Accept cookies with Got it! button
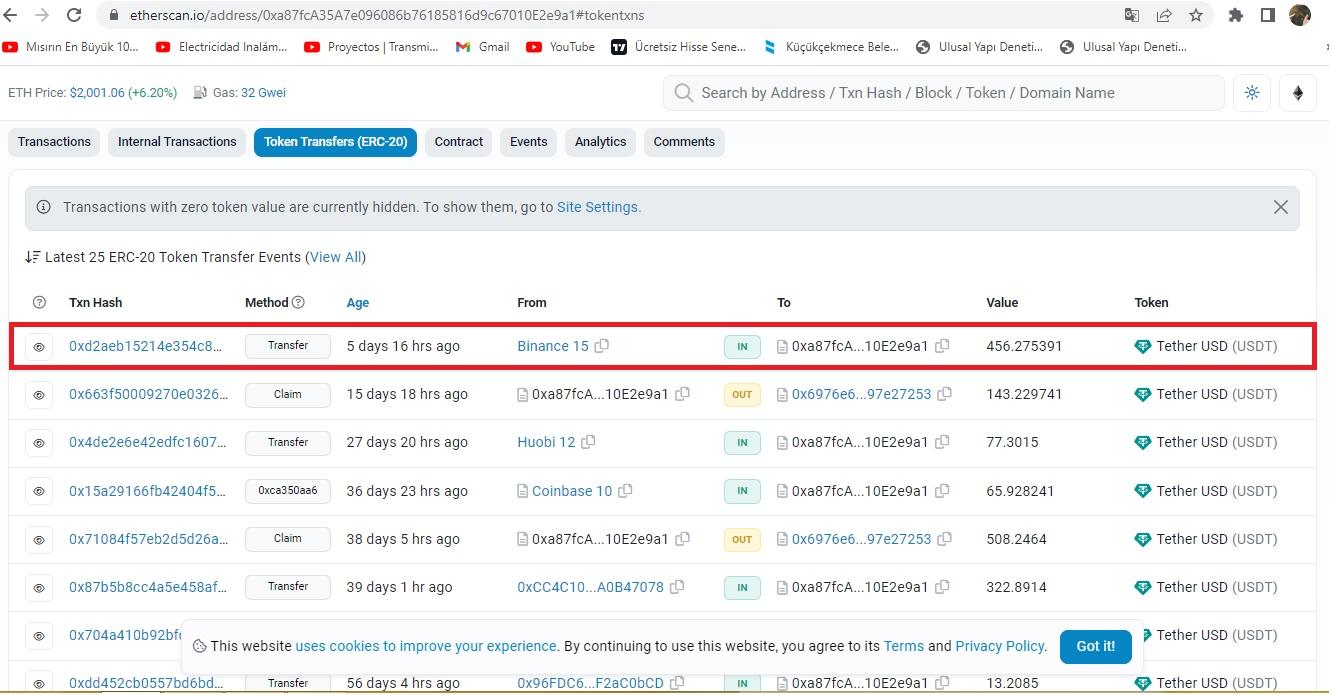1332x695 pixels. pyautogui.click(x=1095, y=646)
